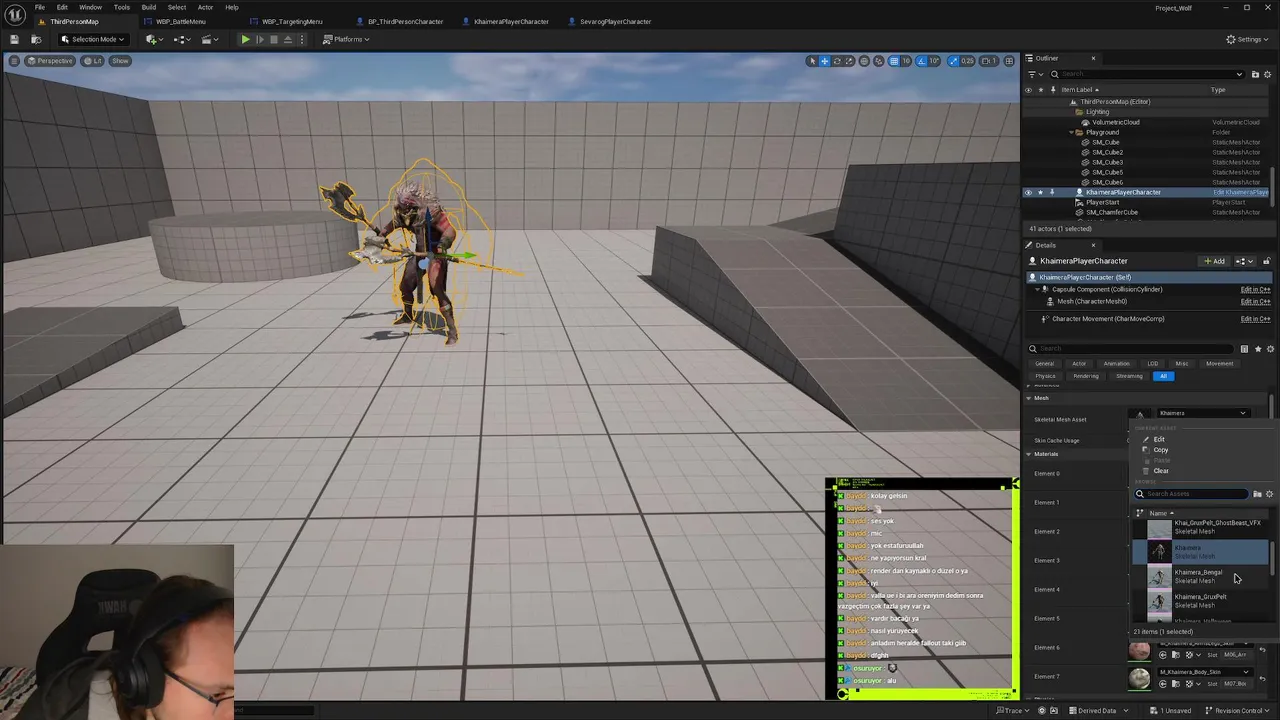
Task: Select Khaimera_GruxPelt skeletal mesh in list
Action: click(x=1200, y=601)
